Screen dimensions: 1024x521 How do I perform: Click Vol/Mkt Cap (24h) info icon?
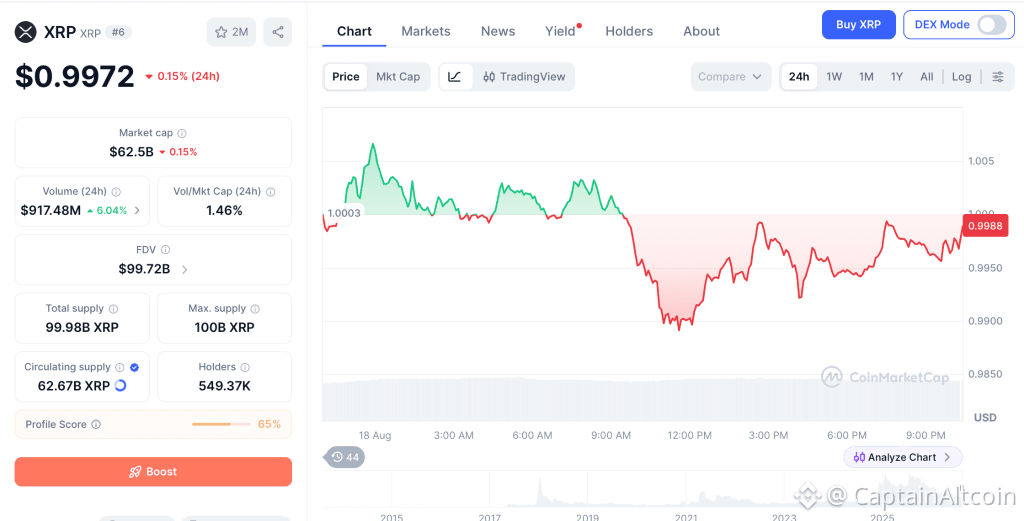[x=270, y=192]
